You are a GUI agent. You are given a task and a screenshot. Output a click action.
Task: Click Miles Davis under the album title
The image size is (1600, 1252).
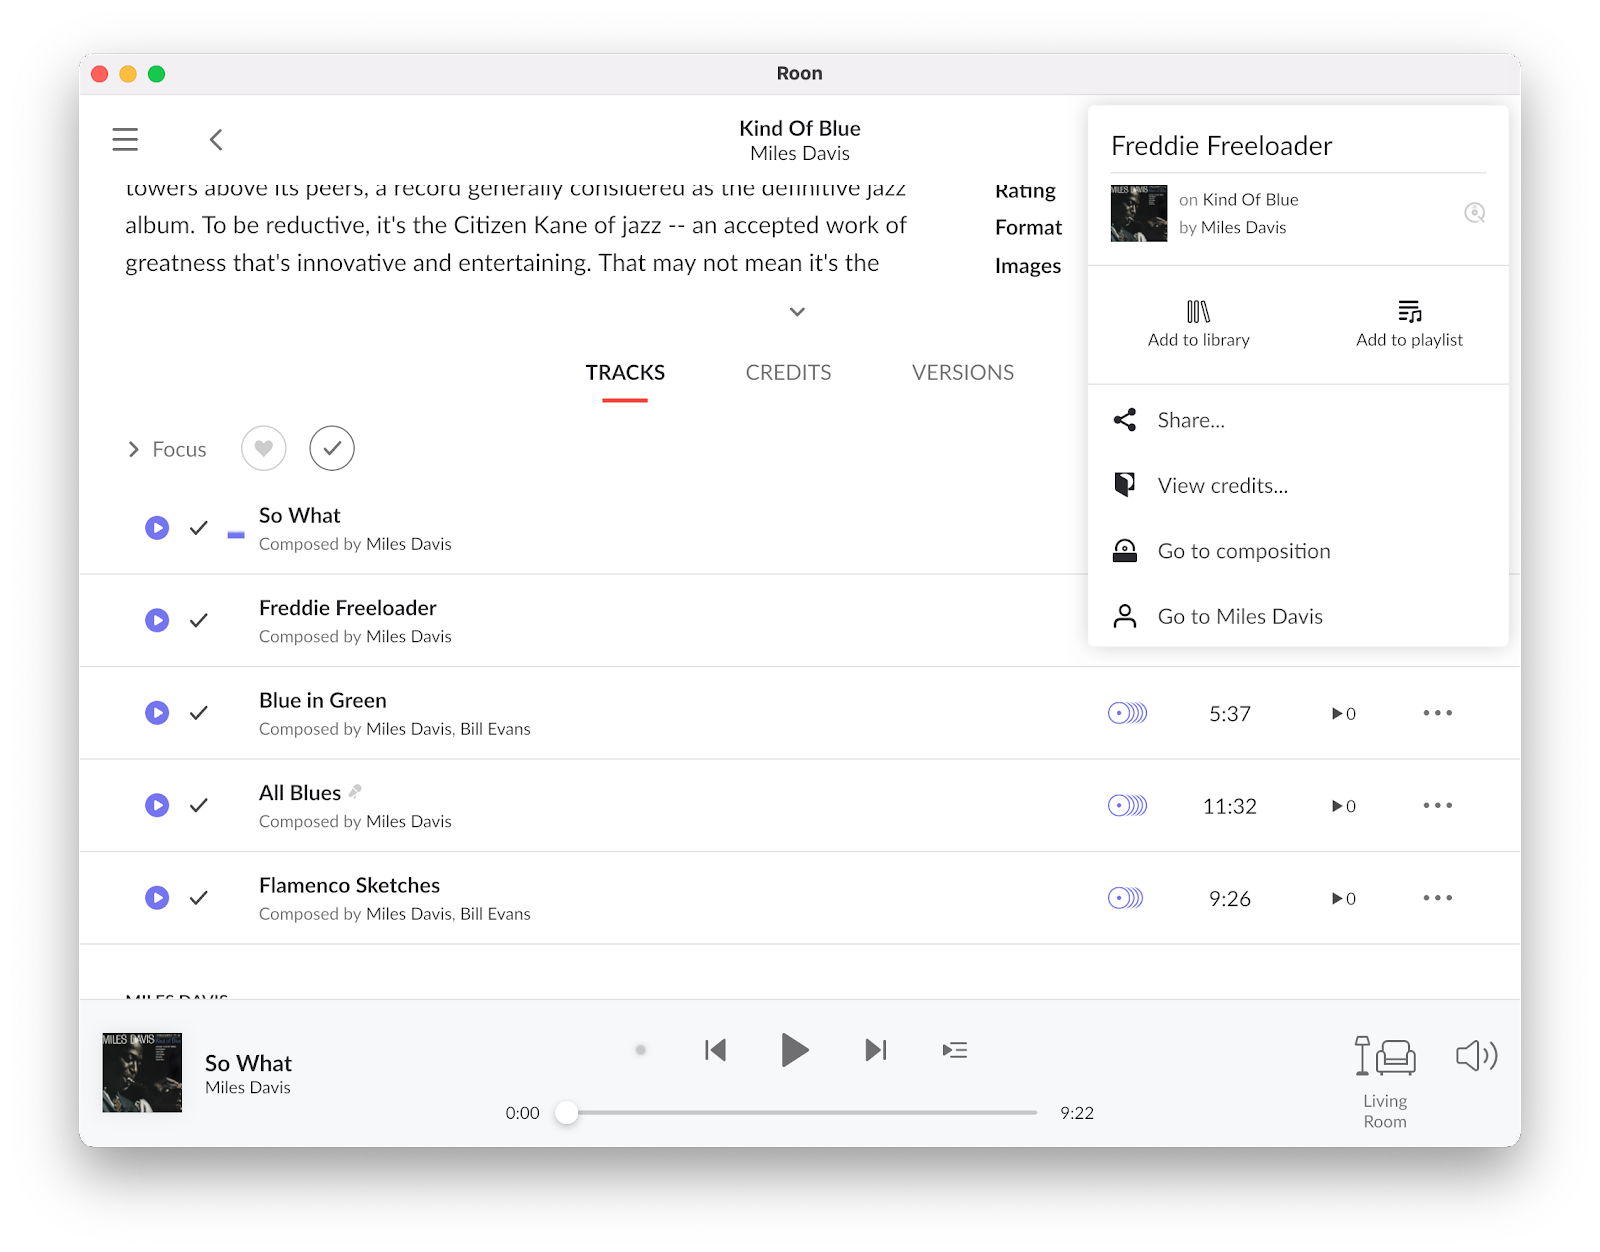(800, 153)
